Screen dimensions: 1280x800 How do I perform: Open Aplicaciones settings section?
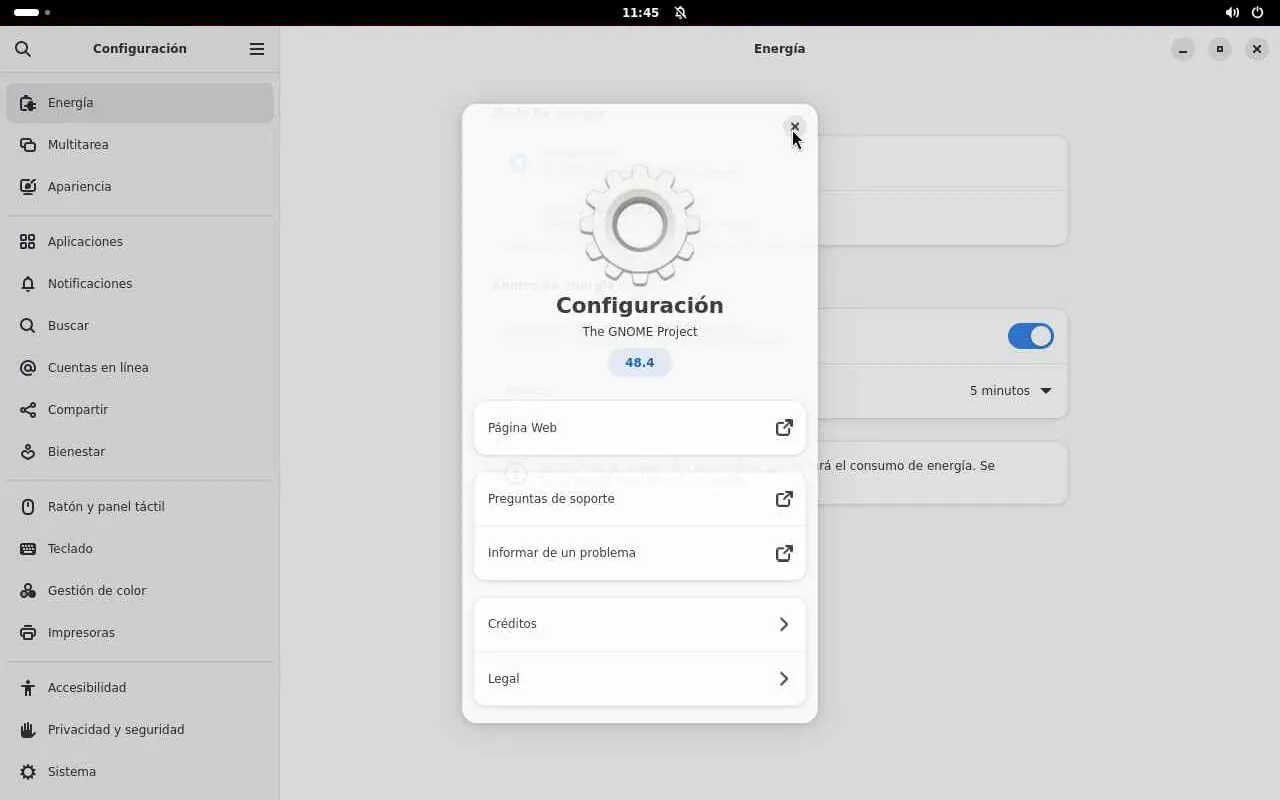point(140,242)
